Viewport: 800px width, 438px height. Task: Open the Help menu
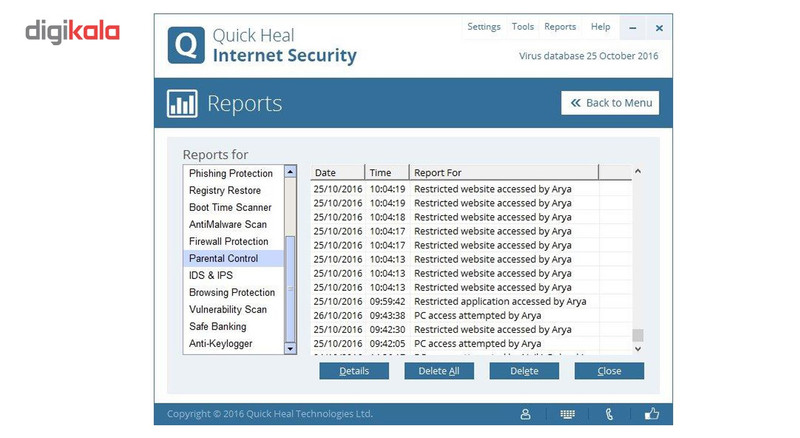click(x=601, y=27)
